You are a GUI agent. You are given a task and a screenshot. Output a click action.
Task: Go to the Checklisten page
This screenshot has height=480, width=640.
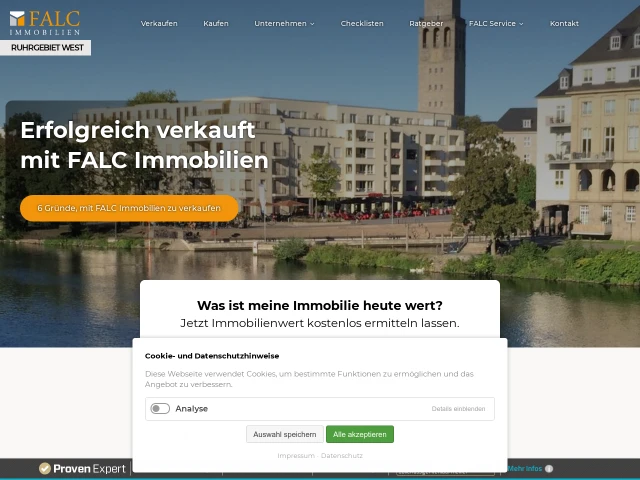point(362,24)
